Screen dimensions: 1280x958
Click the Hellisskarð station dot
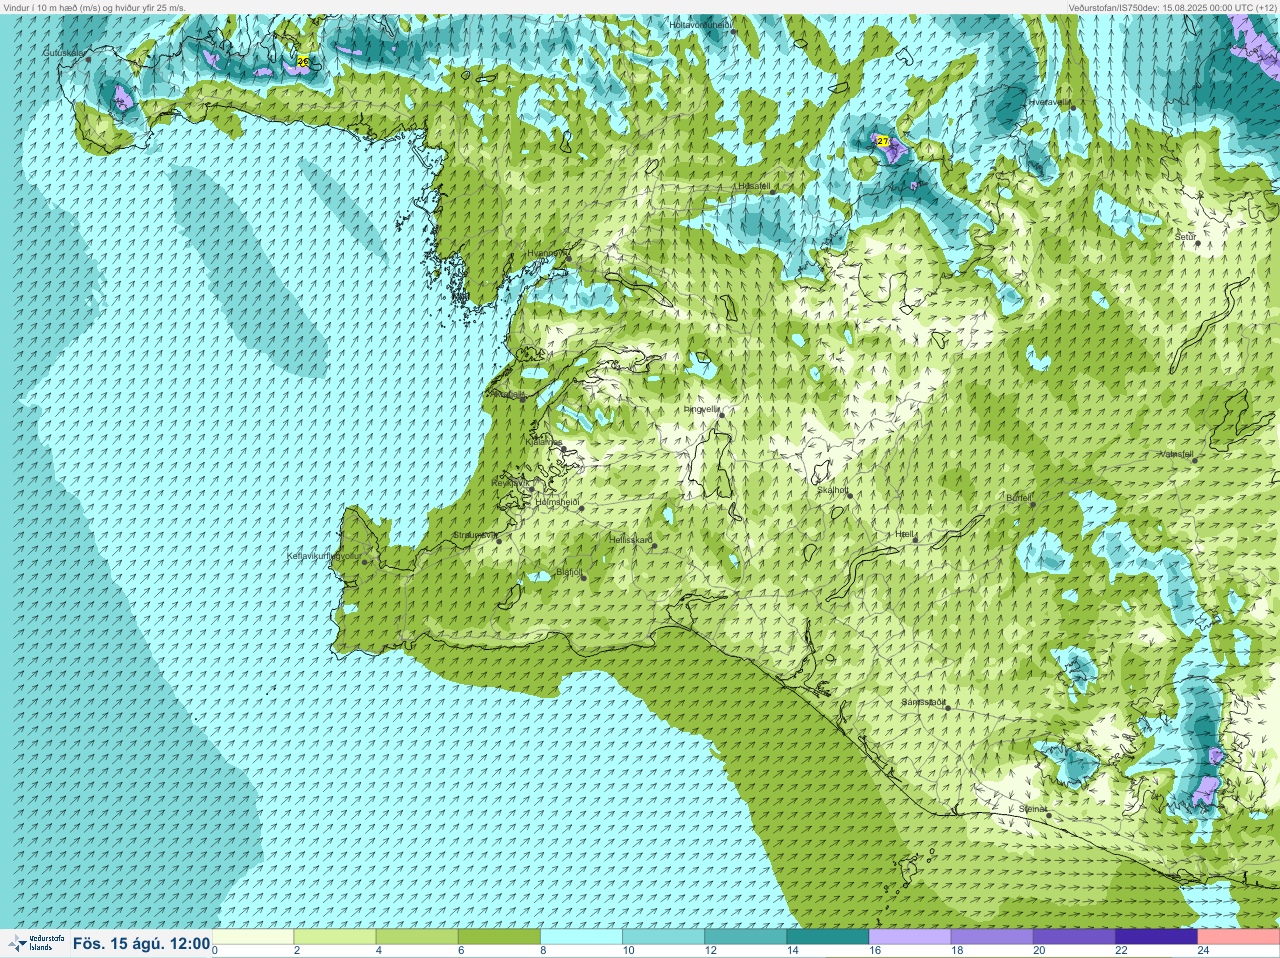[654, 546]
